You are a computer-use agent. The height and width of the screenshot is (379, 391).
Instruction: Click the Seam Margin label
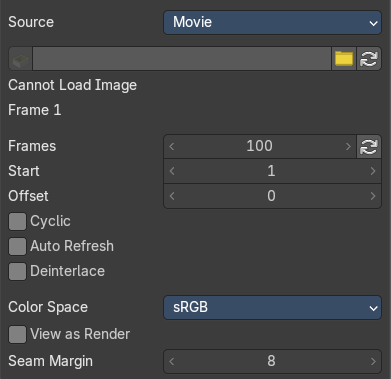click(50, 361)
